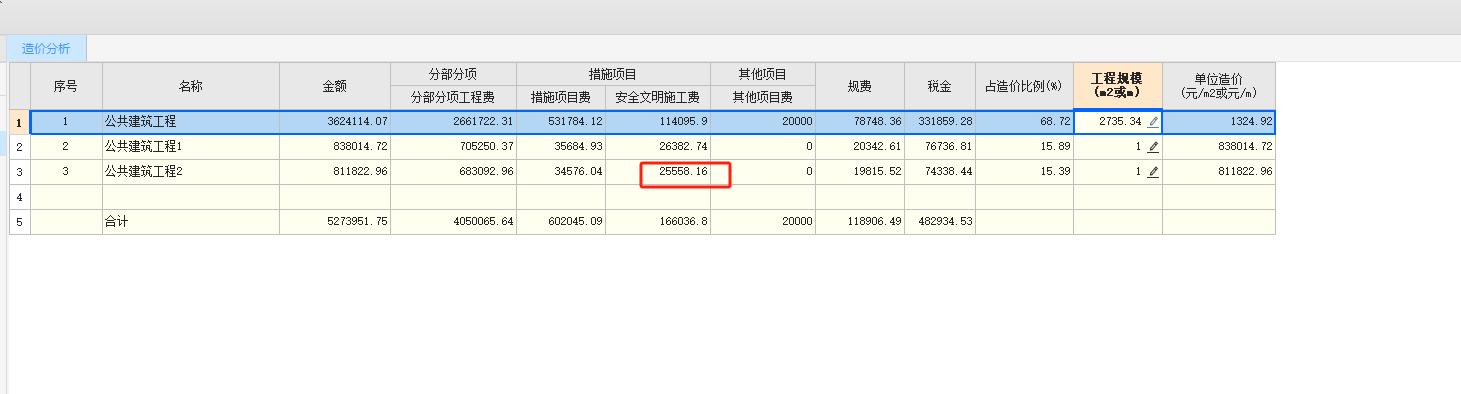Click cell 26382.74

[658, 147]
